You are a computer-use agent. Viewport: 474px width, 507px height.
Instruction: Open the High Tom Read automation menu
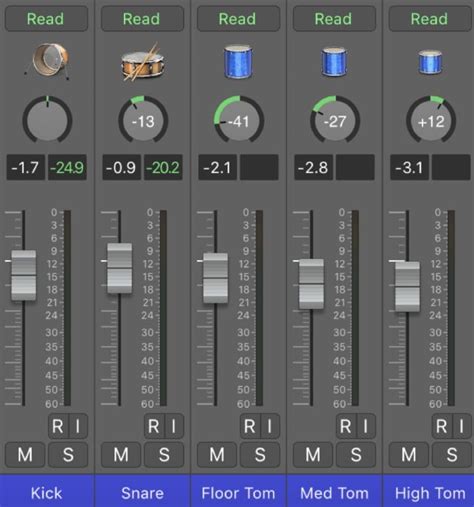(430, 19)
